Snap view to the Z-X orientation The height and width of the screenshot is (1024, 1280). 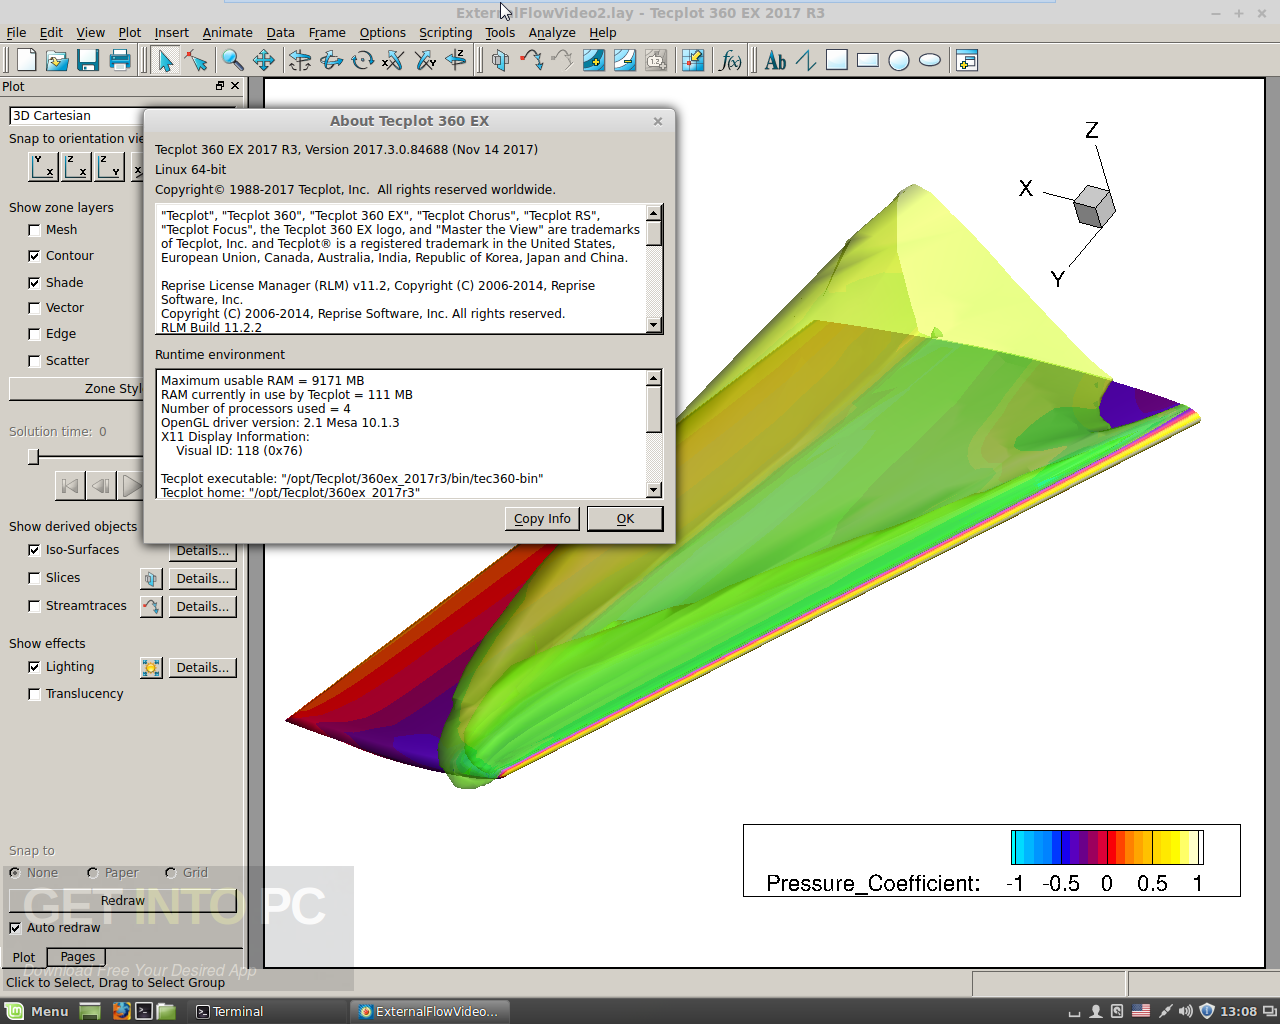76,166
